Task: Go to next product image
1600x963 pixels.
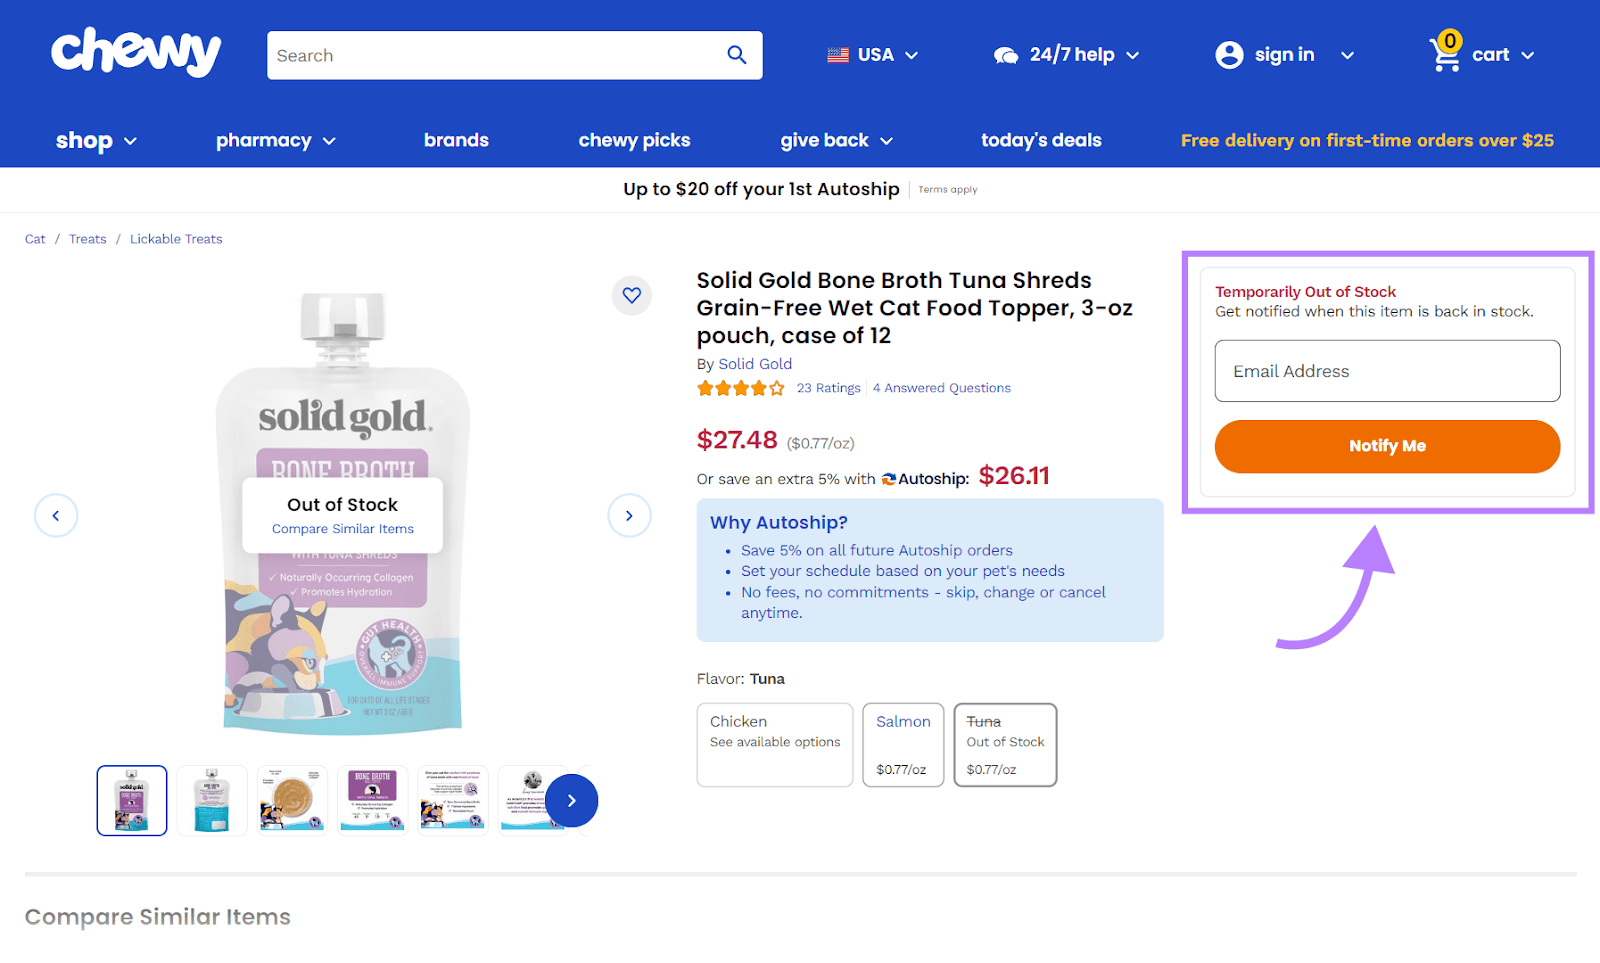Action: coord(629,516)
